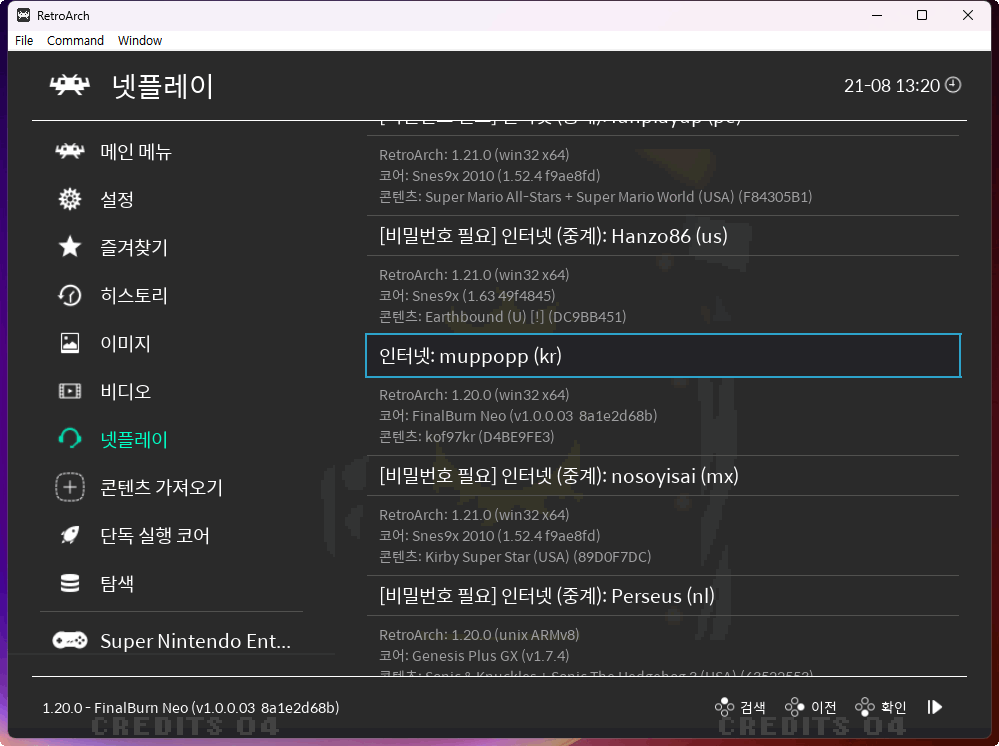999x746 pixels.
Task: Click the Super Nintendo gamepad icon
Action: [x=70, y=640]
